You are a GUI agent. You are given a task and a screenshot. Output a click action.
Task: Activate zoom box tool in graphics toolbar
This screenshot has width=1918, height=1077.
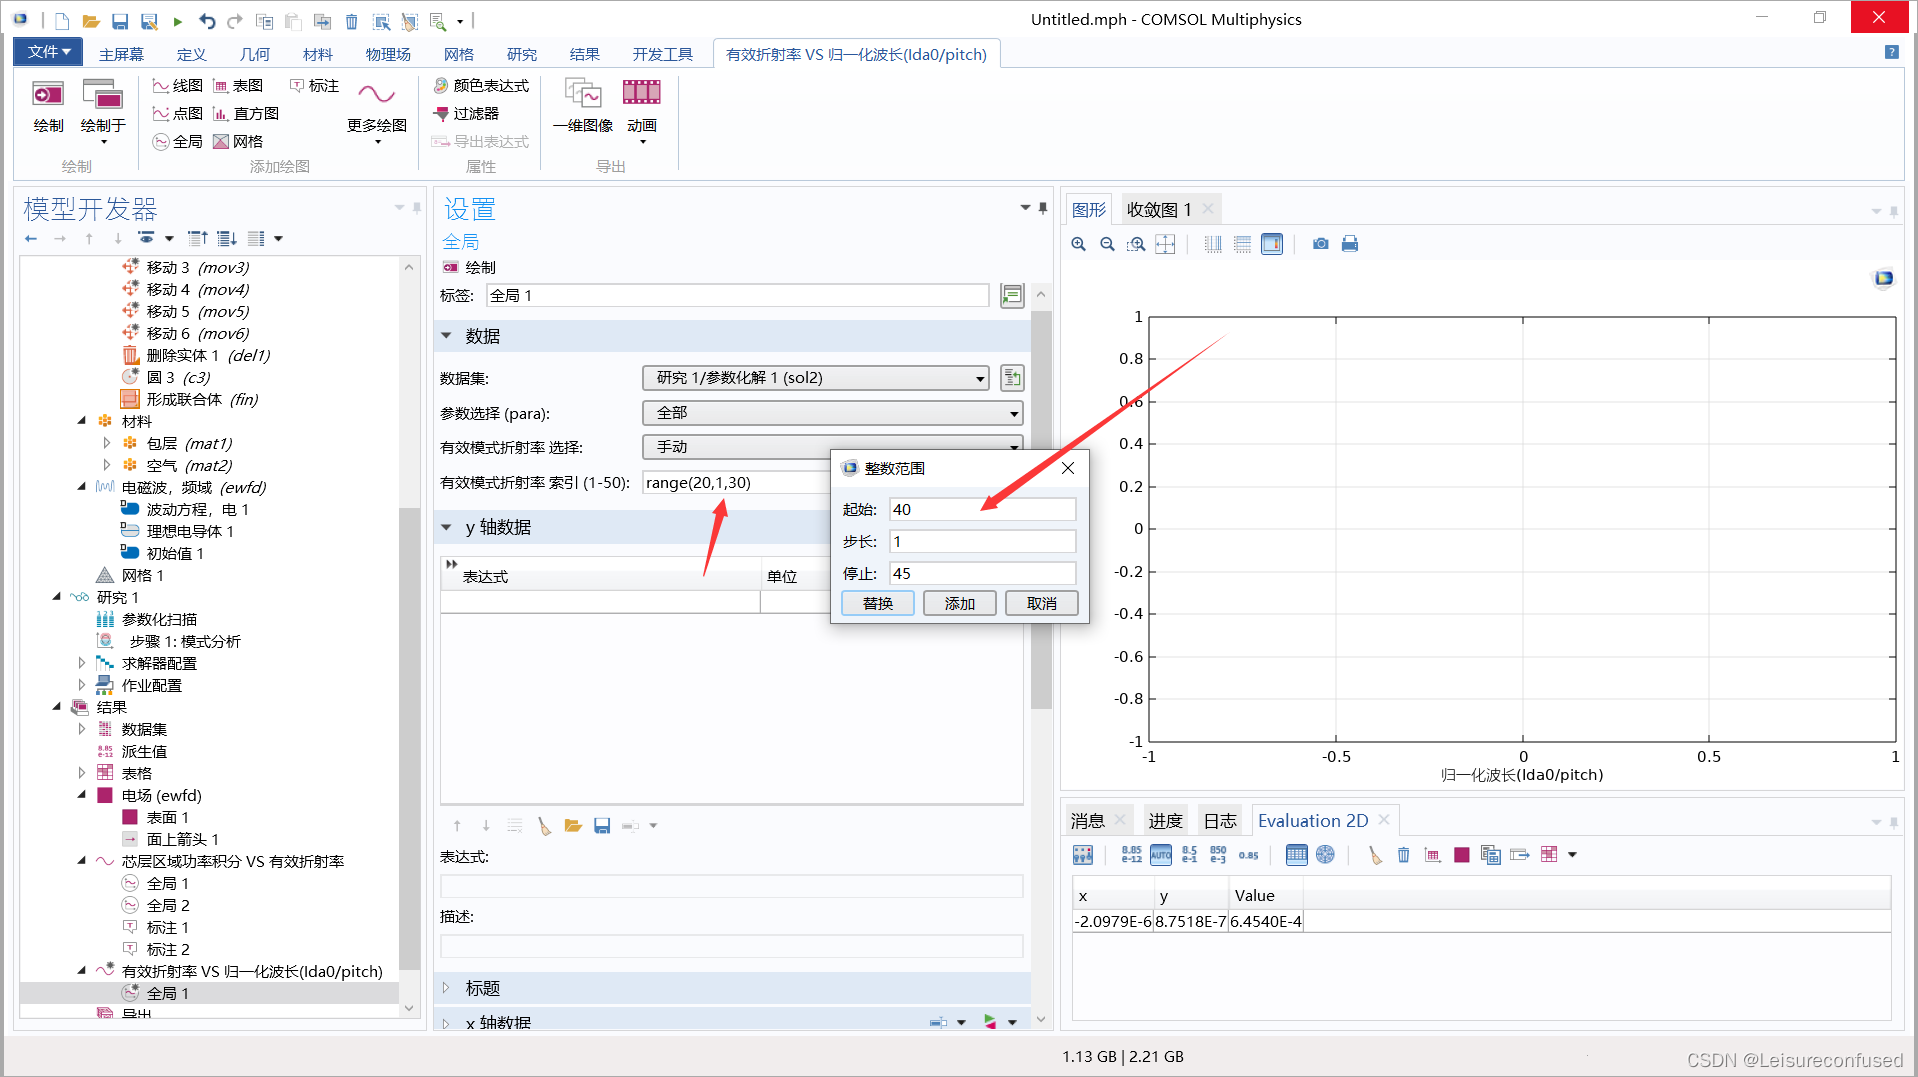coord(1136,244)
